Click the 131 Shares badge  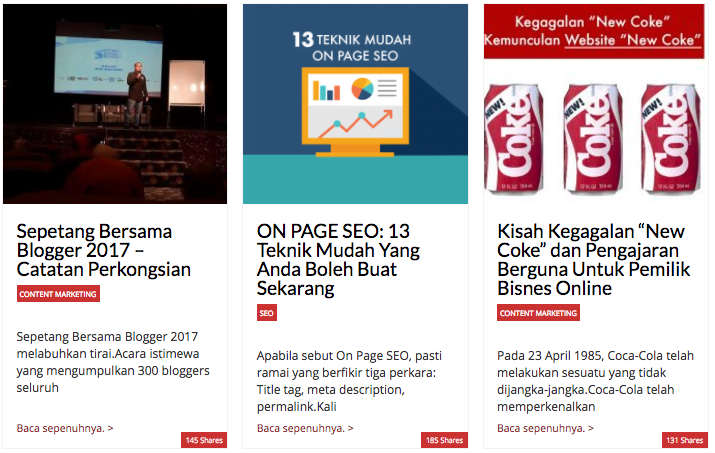685,440
